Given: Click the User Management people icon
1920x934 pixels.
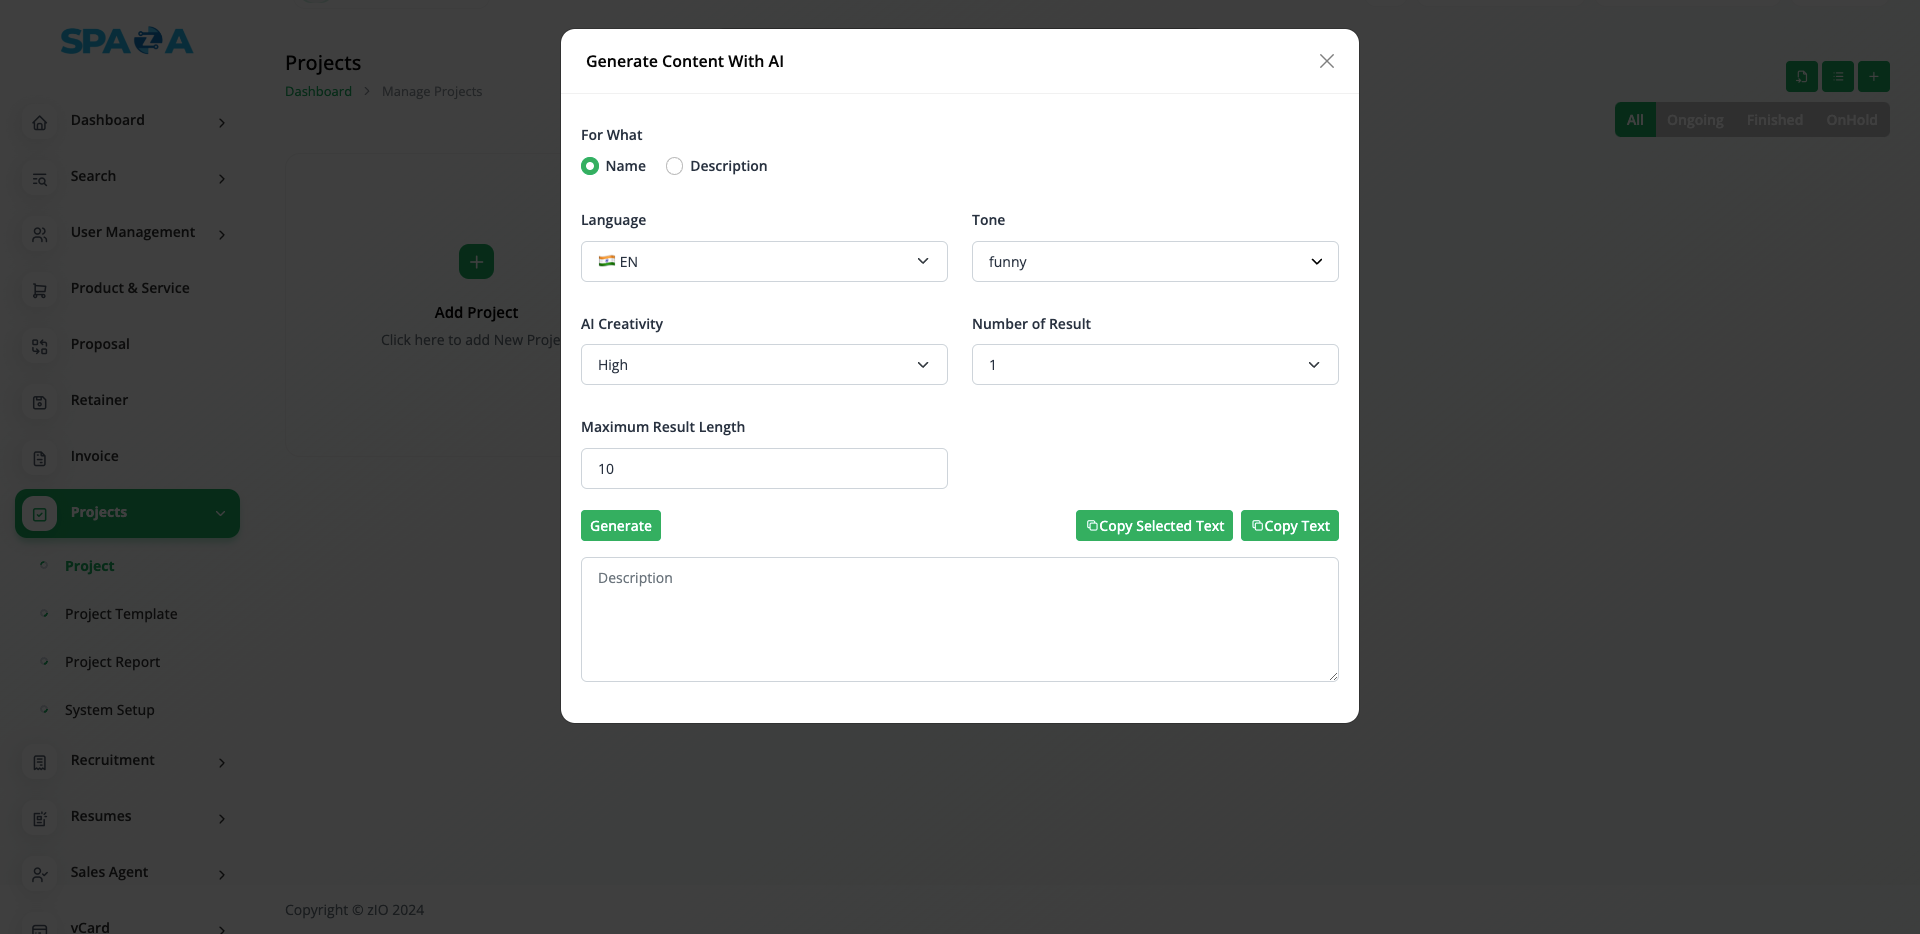Looking at the screenshot, I should (40, 234).
